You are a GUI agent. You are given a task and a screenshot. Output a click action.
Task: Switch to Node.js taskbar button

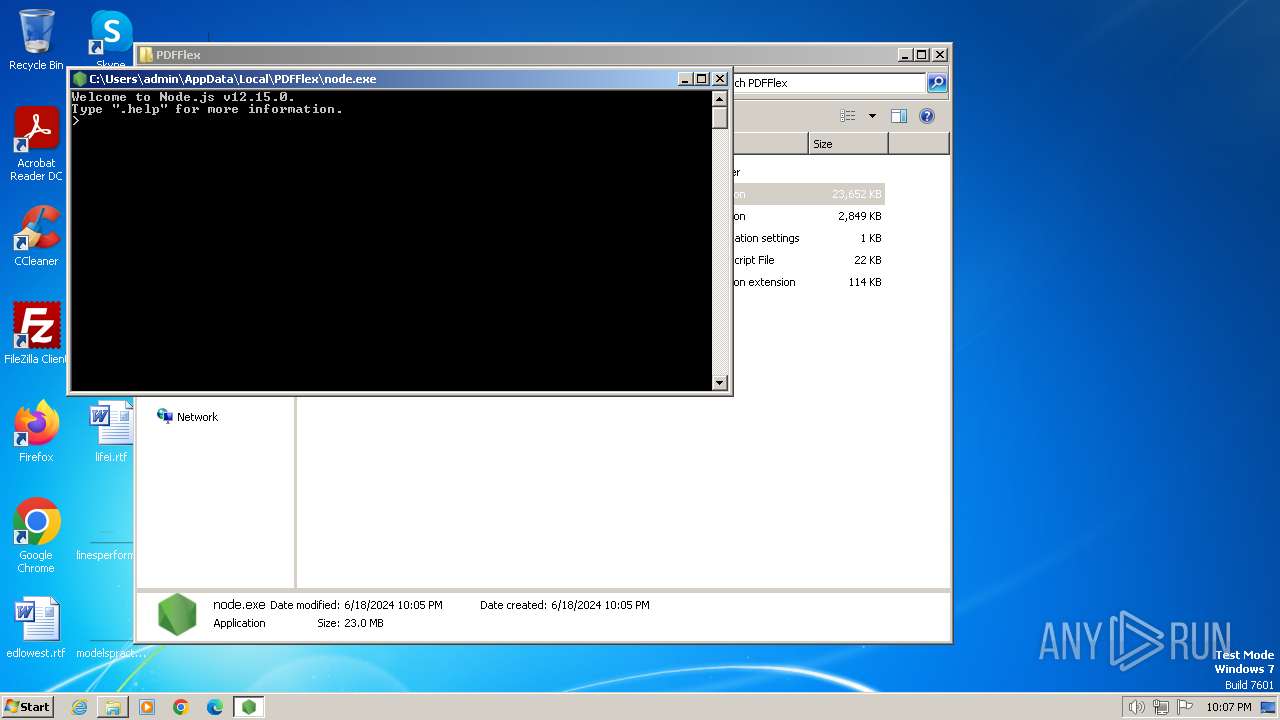click(249, 707)
